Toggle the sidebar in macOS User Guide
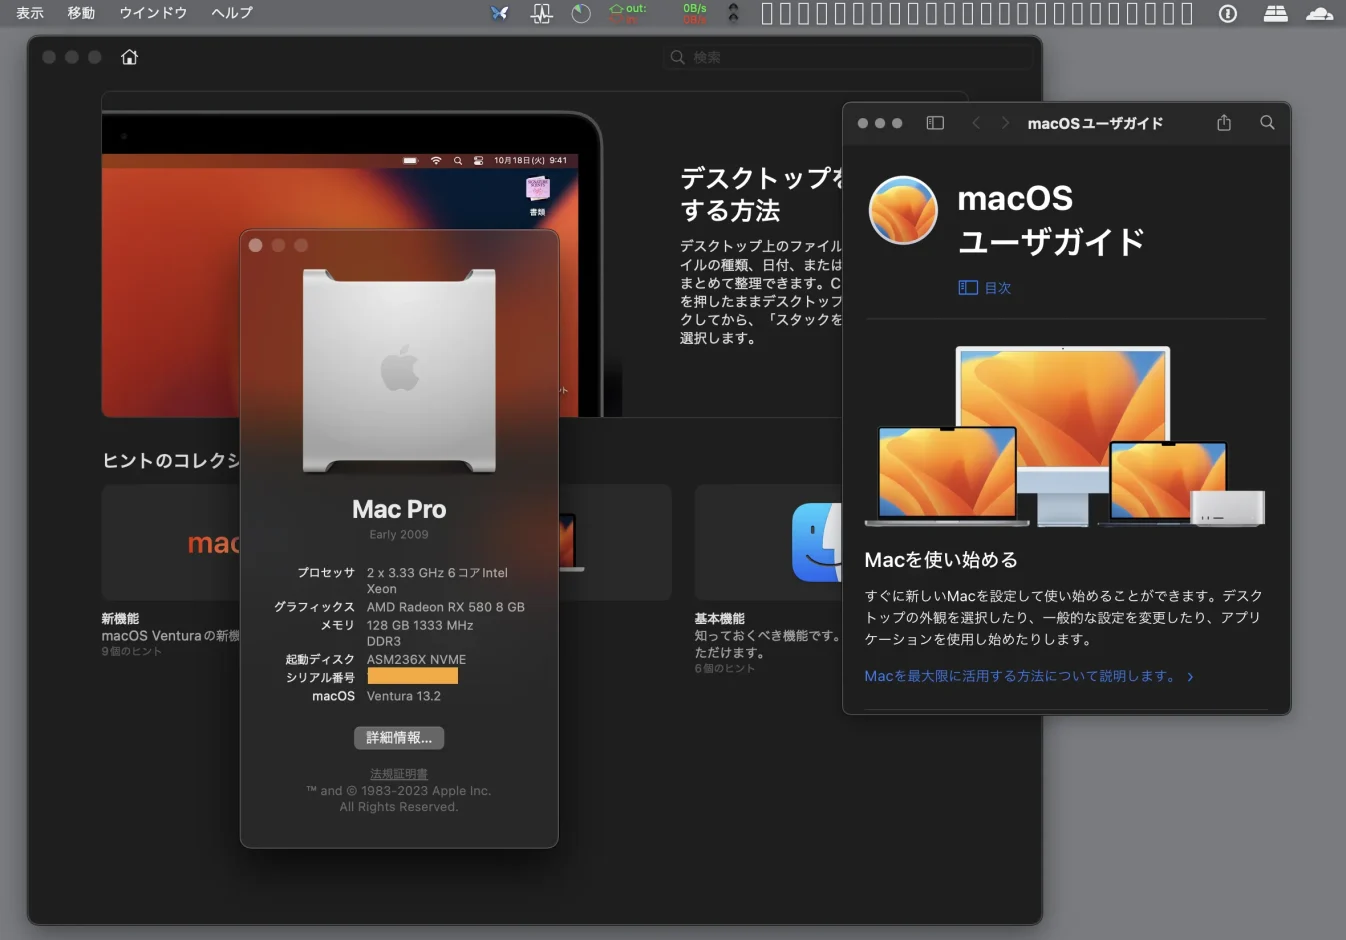 coord(935,123)
